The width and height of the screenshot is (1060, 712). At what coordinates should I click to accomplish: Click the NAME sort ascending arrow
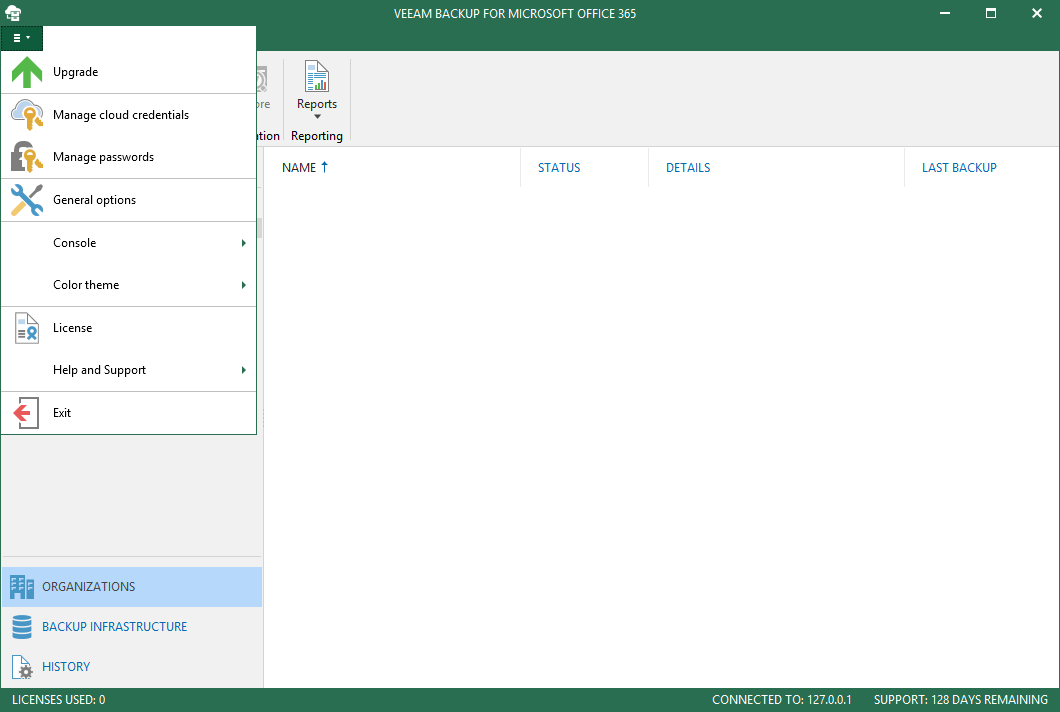(324, 167)
